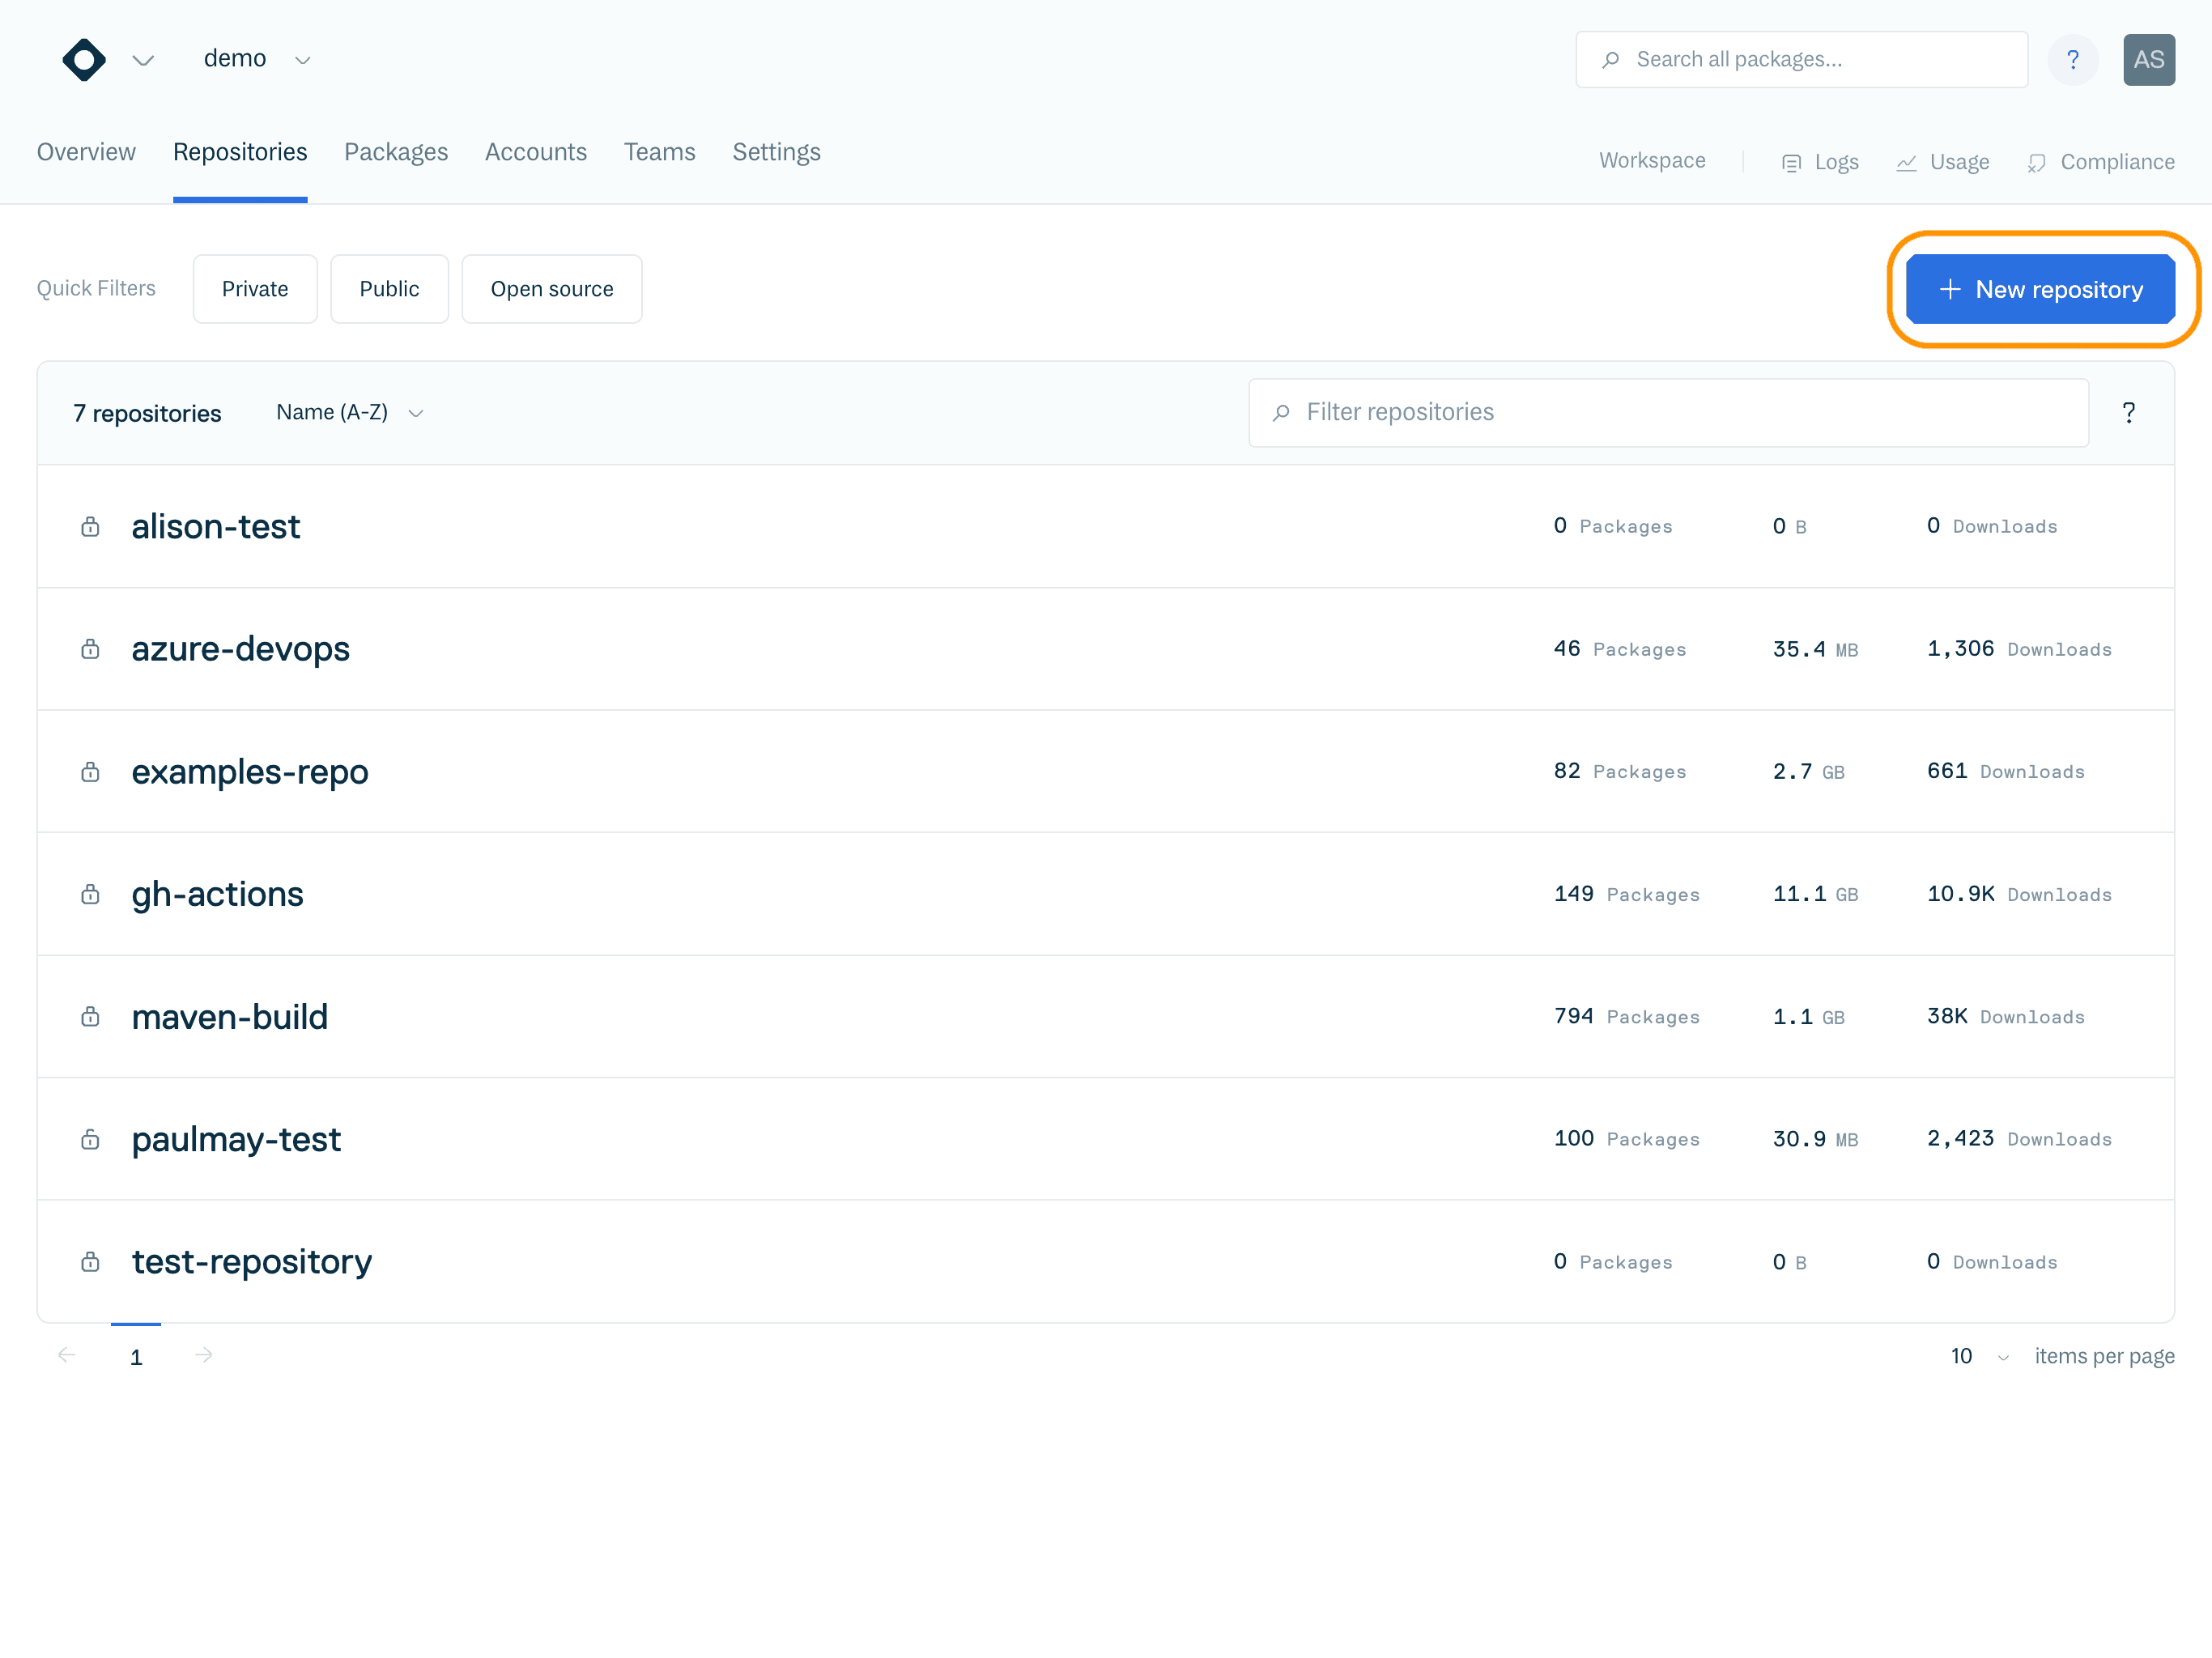Open the gh-actions repository

pos(217,894)
